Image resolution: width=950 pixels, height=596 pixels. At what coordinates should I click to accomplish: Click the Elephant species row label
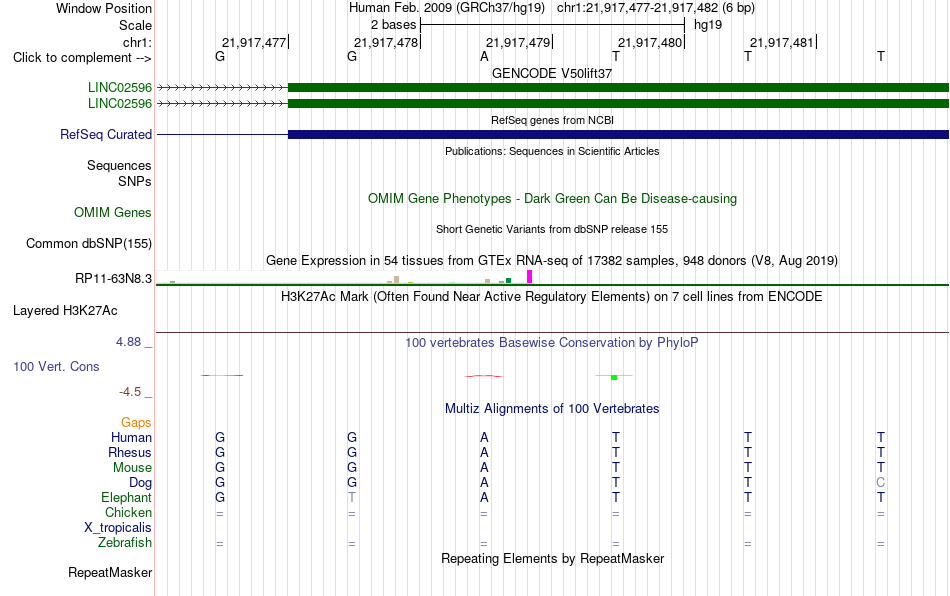127,497
